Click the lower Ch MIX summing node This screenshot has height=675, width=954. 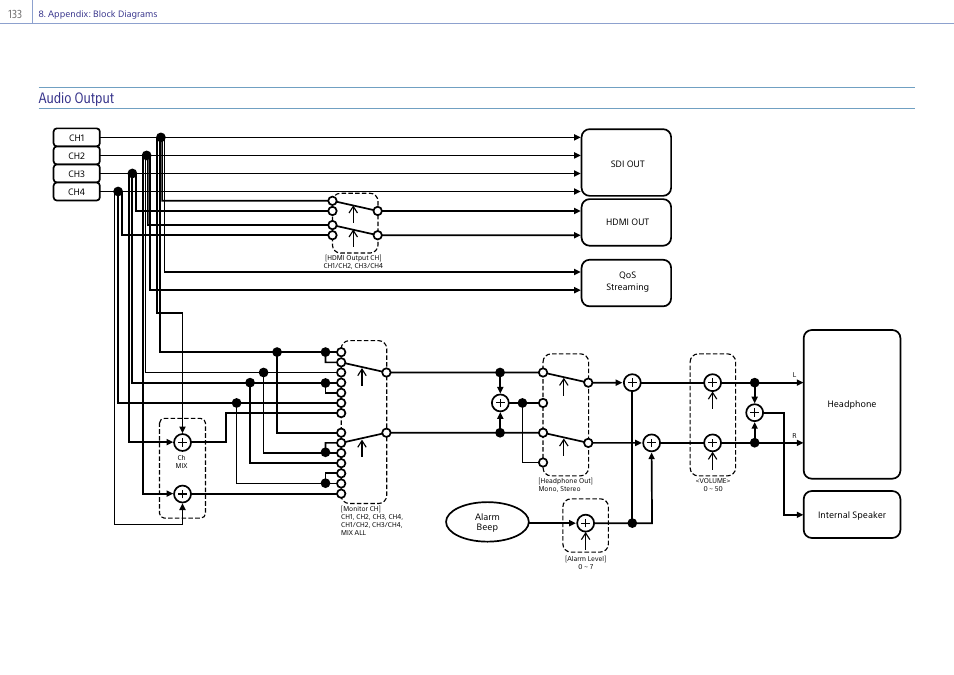(x=183, y=494)
